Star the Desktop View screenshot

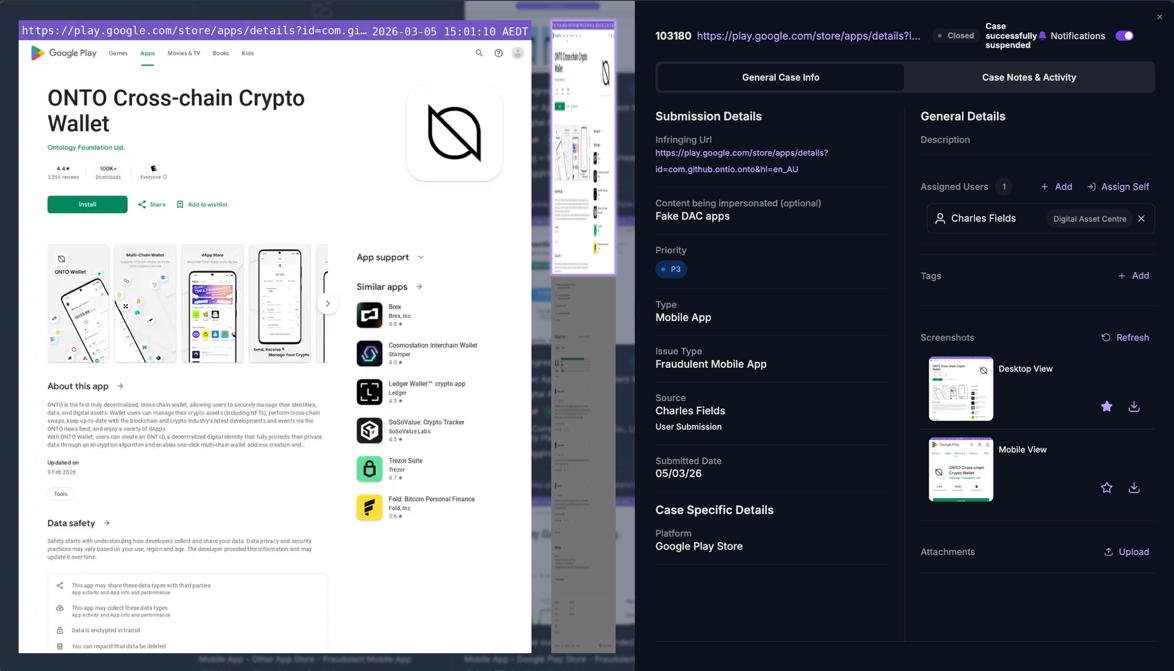coord(1106,407)
